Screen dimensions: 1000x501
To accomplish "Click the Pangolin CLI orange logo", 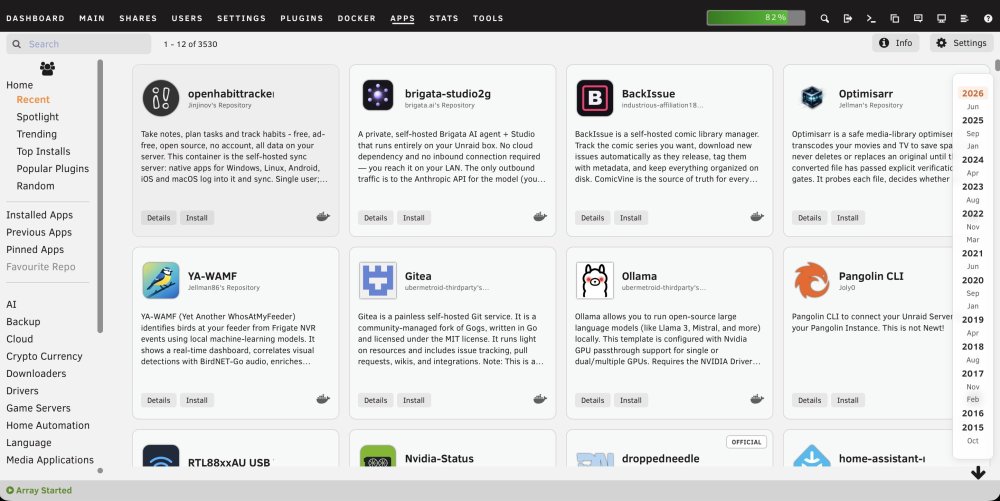I will (x=812, y=280).
